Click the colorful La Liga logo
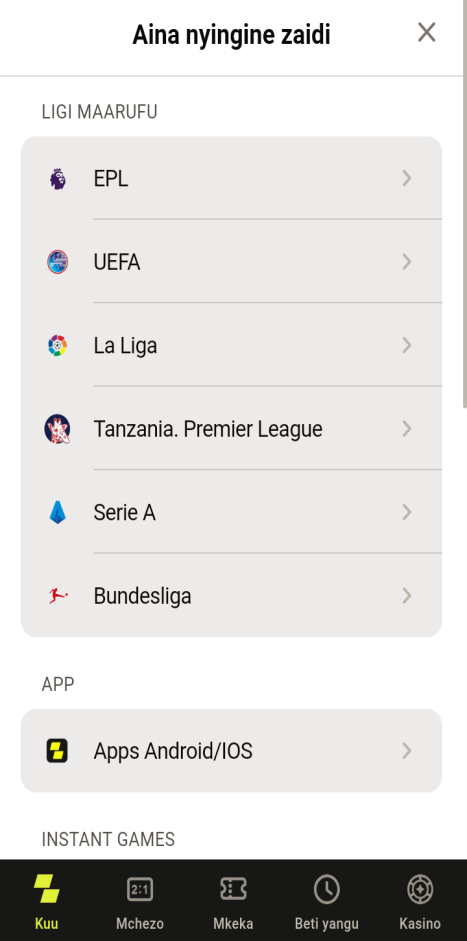The height and width of the screenshot is (941, 467). pos(58,346)
